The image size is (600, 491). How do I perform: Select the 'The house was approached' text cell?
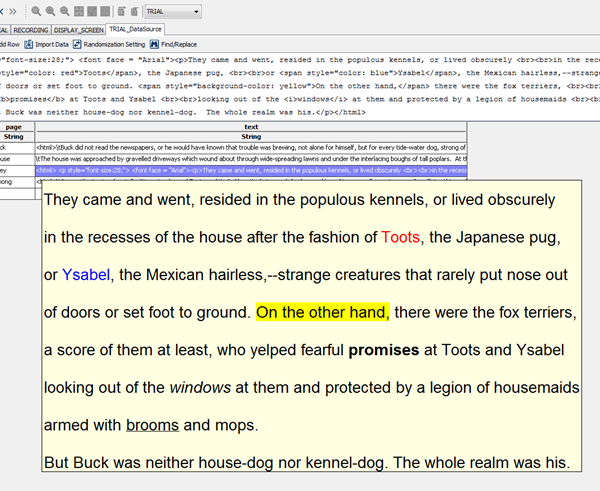click(251, 159)
